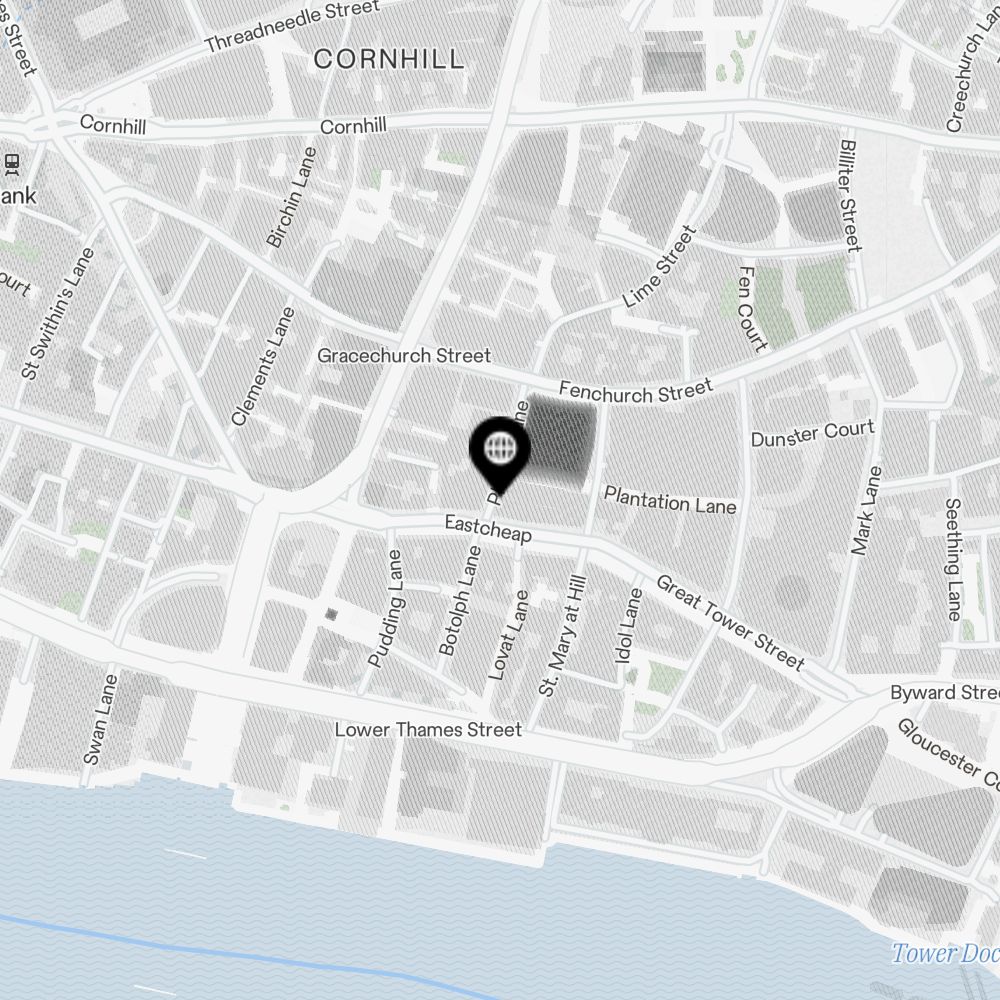Select the Threadneedle Street label
This screenshot has height=1000, width=1000.
tap(292, 26)
